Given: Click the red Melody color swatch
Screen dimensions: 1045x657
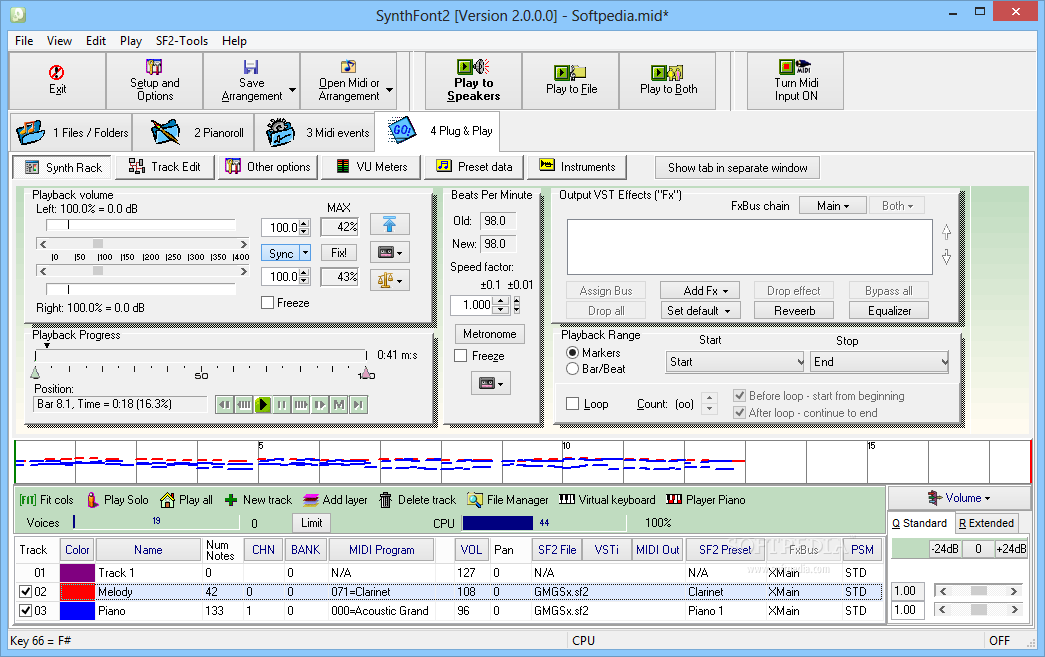Looking at the screenshot, I should click(77, 591).
